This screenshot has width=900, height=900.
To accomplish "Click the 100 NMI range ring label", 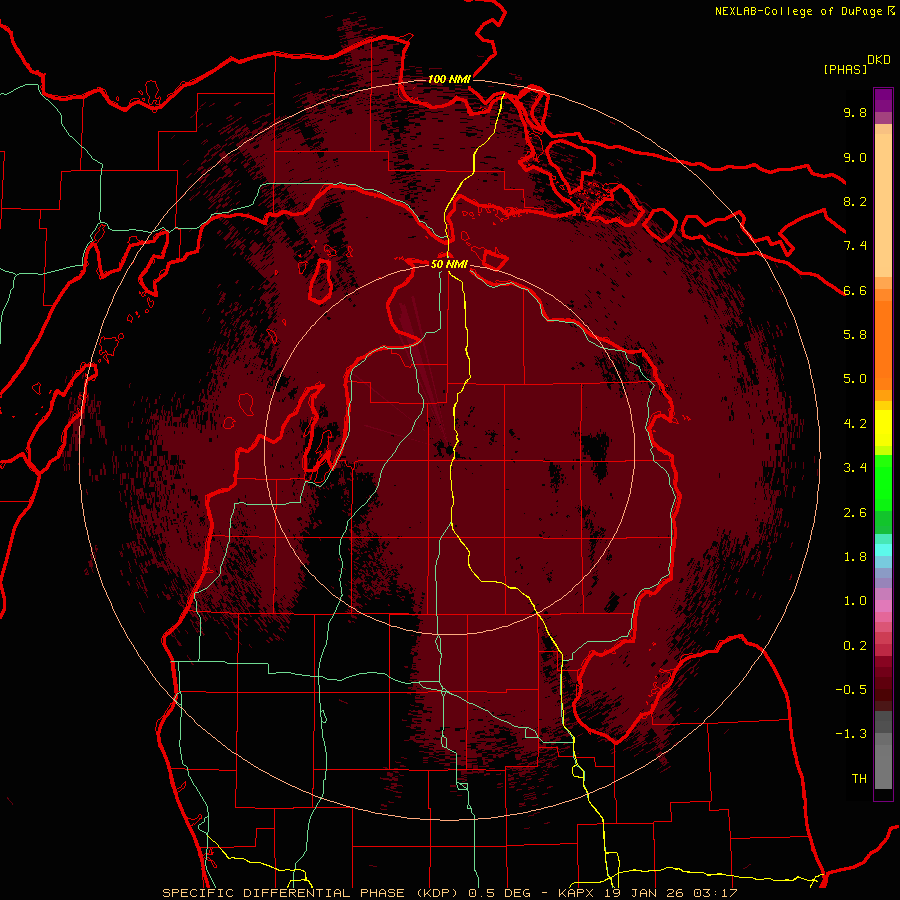I will click(x=449, y=79).
